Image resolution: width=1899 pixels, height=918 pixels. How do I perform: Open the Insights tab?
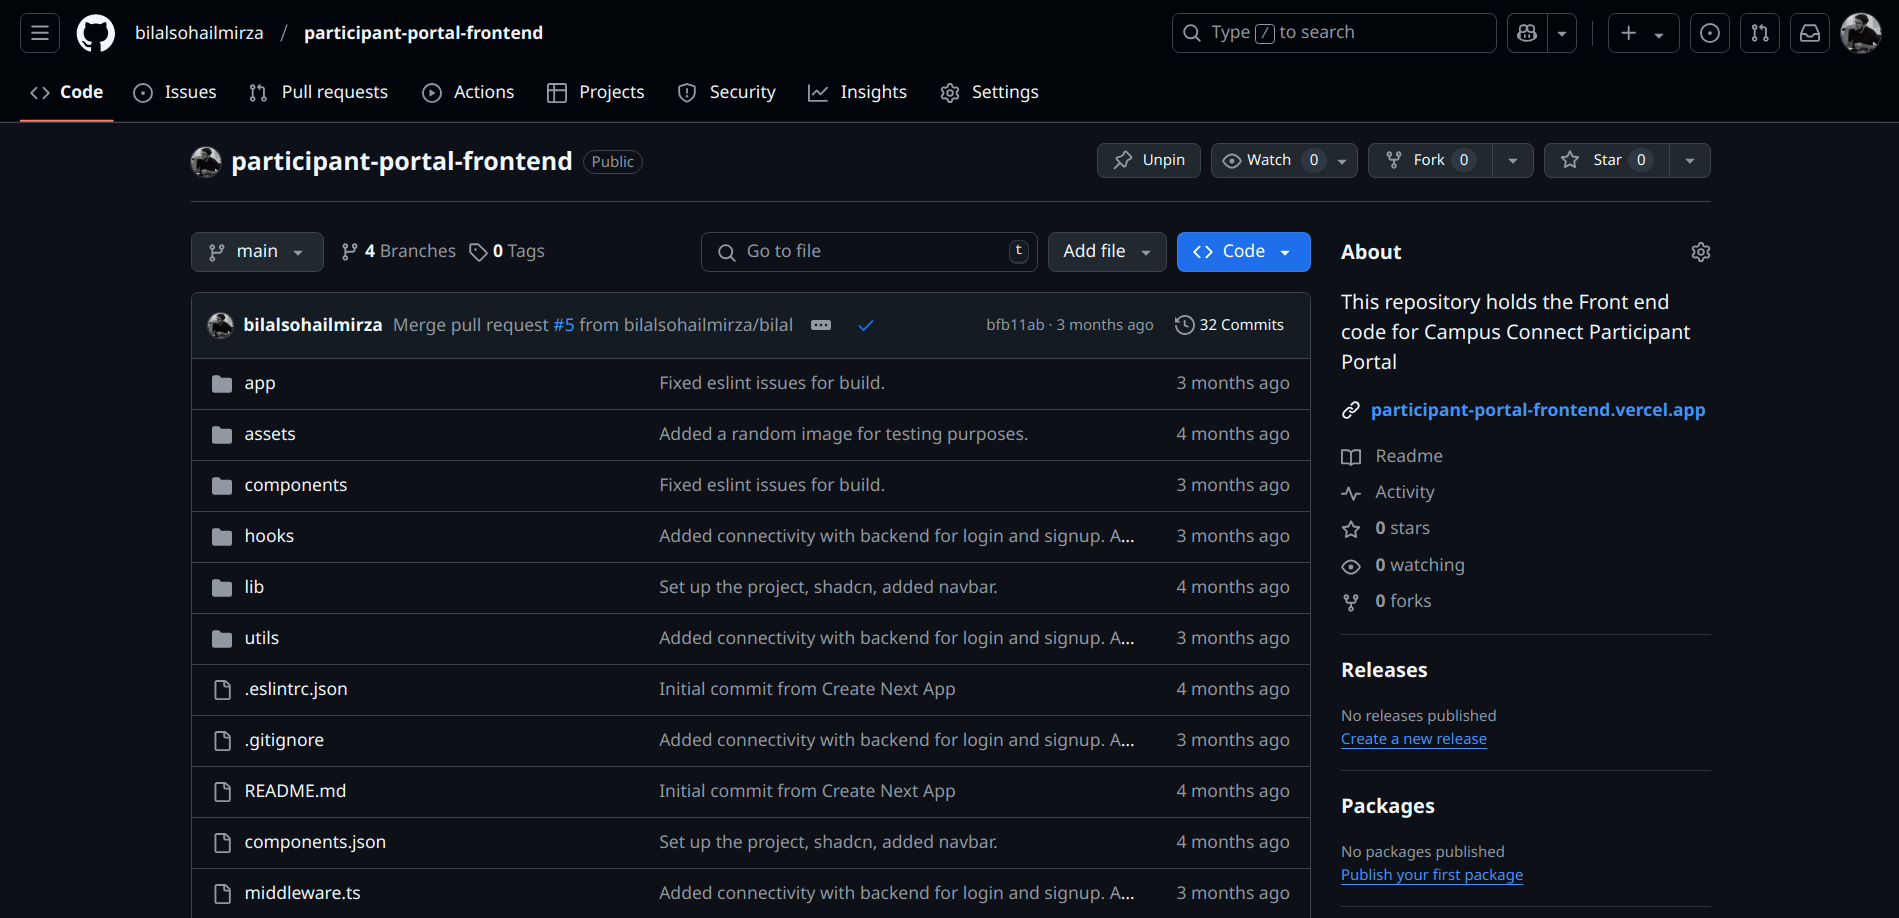(857, 92)
